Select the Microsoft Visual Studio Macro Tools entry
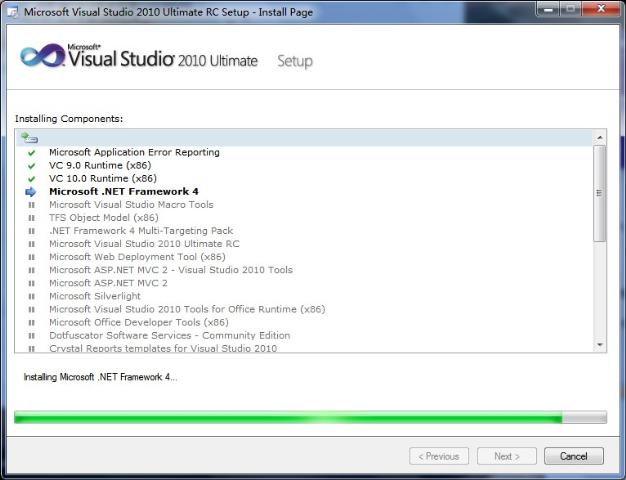The width and height of the screenshot is (626, 480). coord(131,204)
